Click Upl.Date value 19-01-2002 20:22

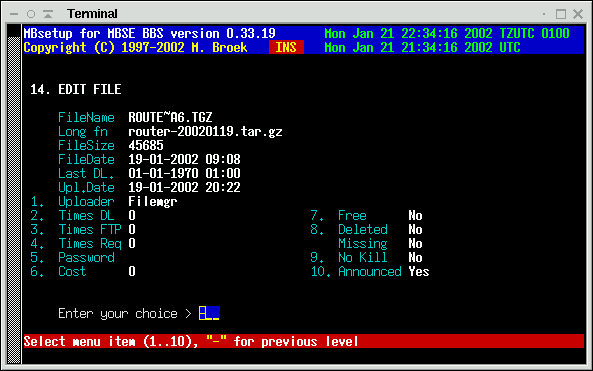pyautogui.click(x=184, y=188)
